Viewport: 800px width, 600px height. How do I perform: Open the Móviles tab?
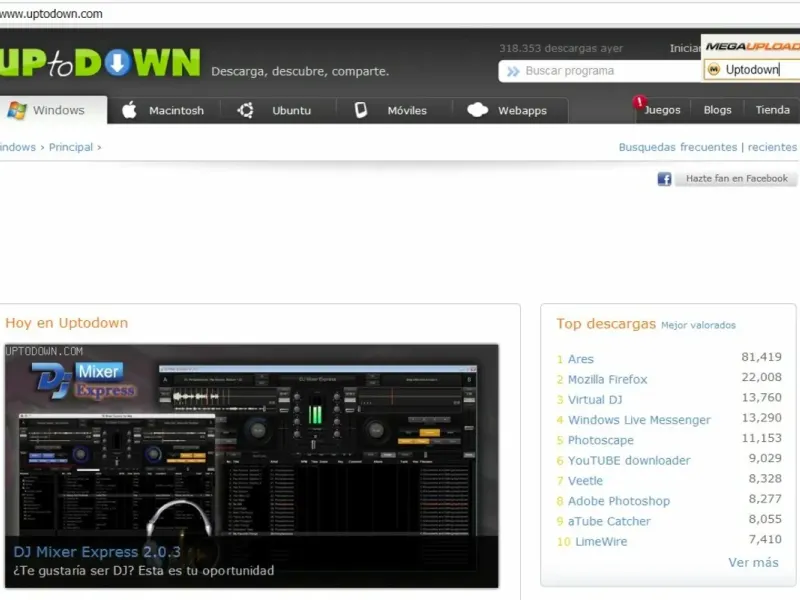coord(393,110)
